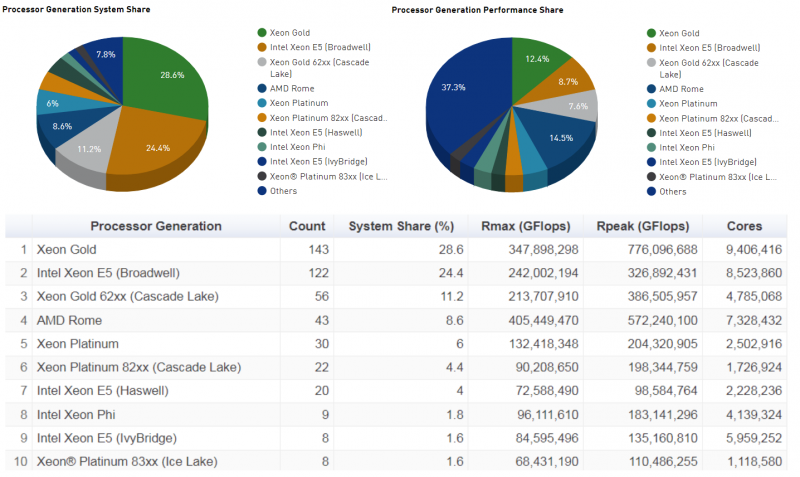Select the Xeon Gold table row name

pyautogui.click(x=66, y=249)
